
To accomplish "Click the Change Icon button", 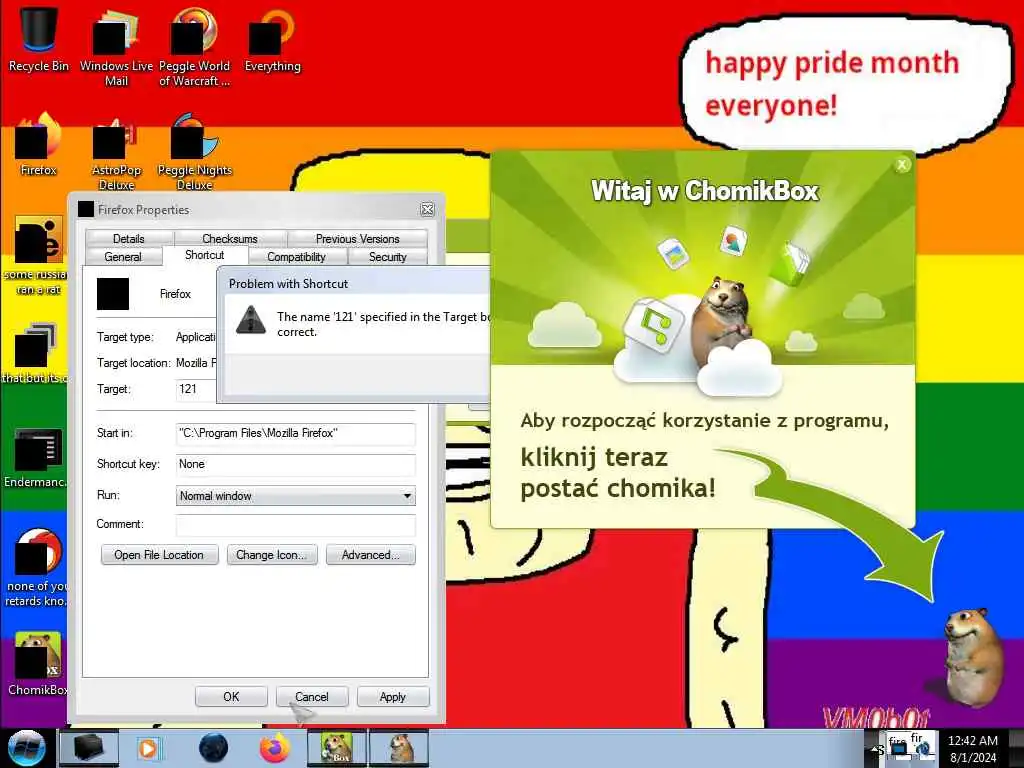I will coord(272,554).
